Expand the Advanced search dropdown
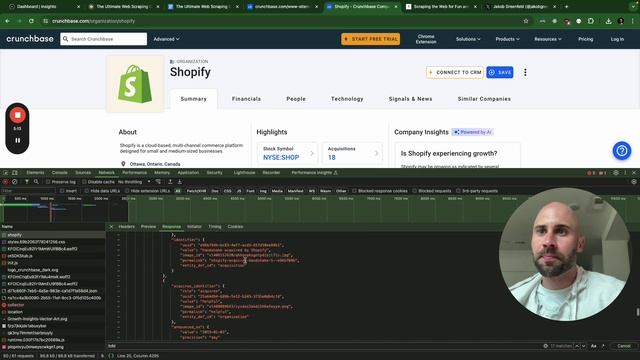Screen dimensions: 640x360 (166, 39)
